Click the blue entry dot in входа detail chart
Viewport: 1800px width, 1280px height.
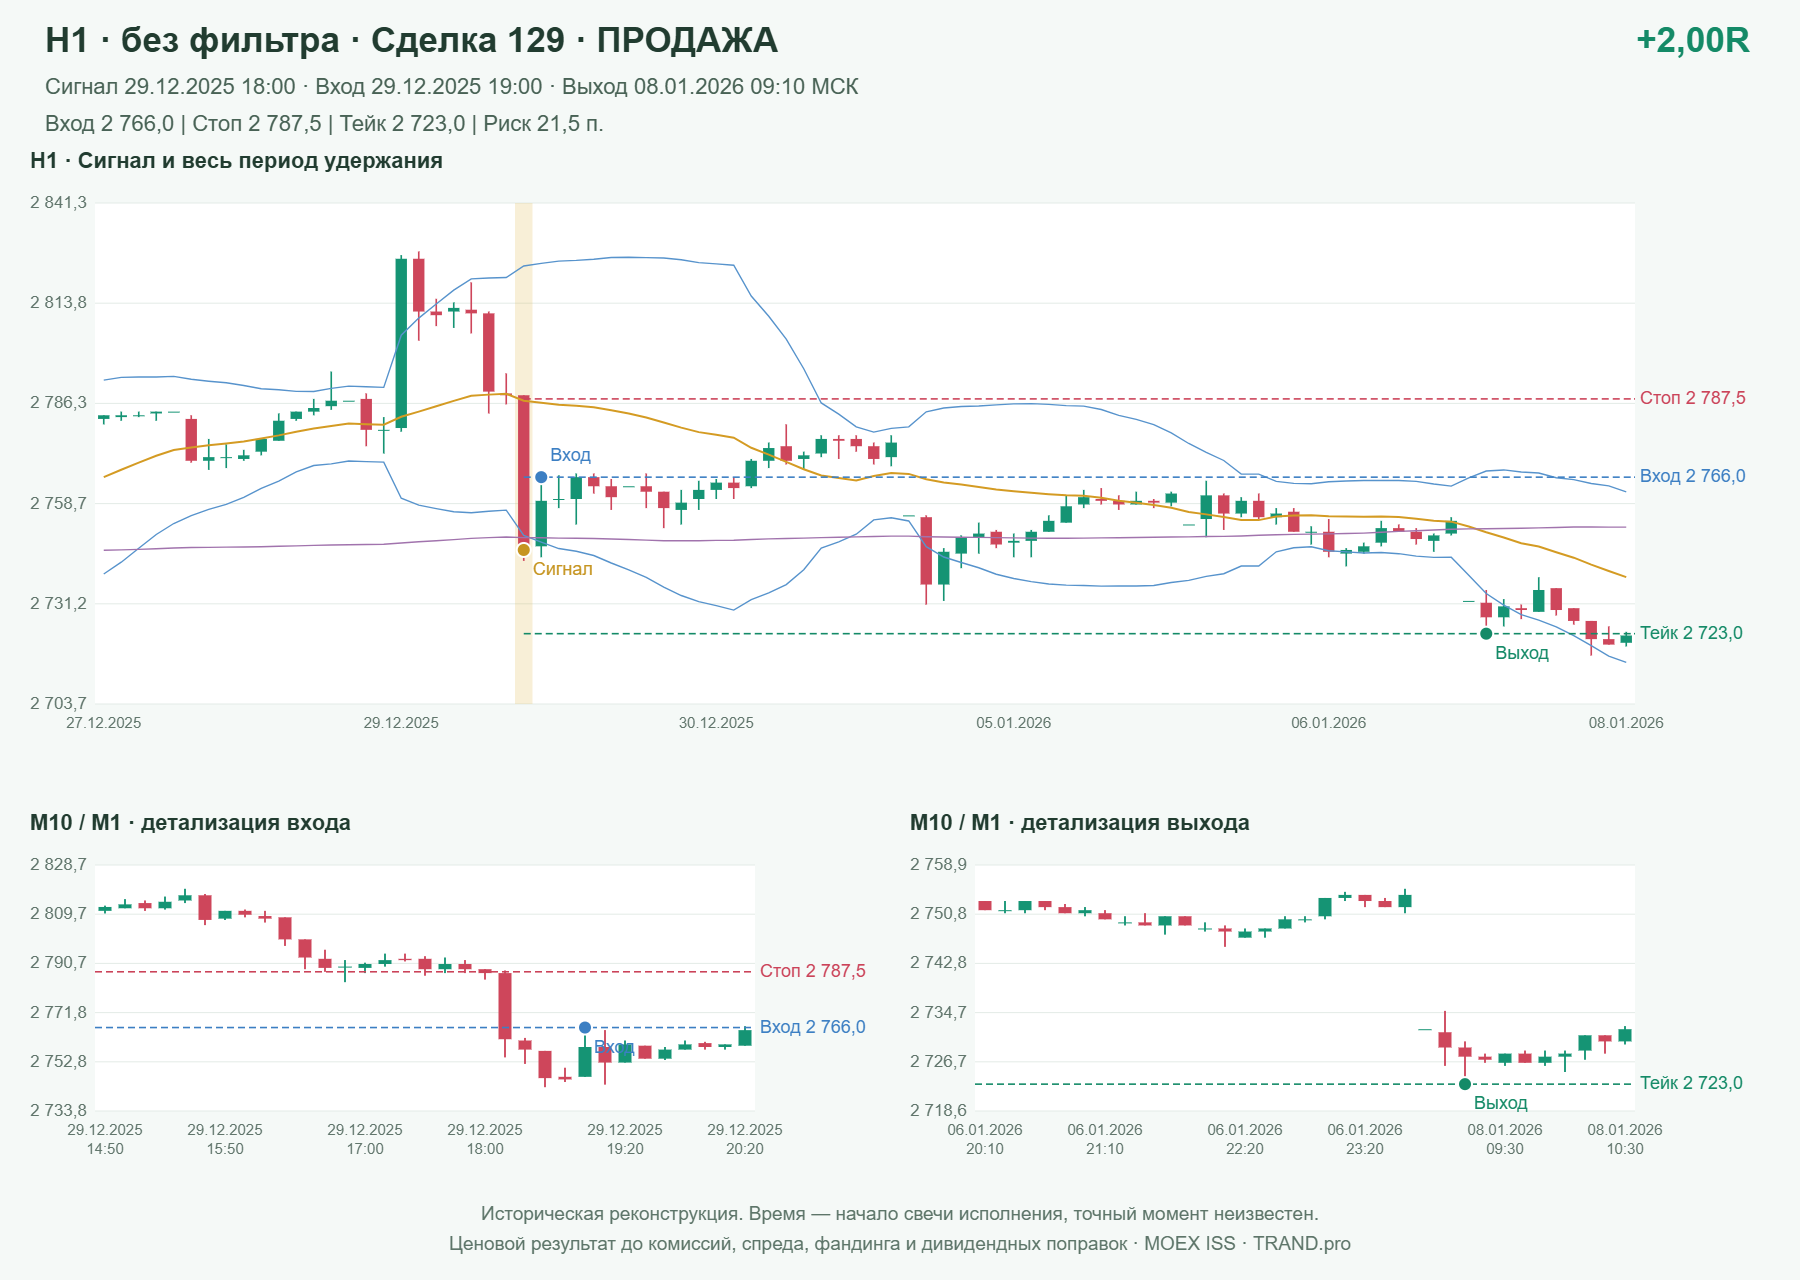point(585,1027)
